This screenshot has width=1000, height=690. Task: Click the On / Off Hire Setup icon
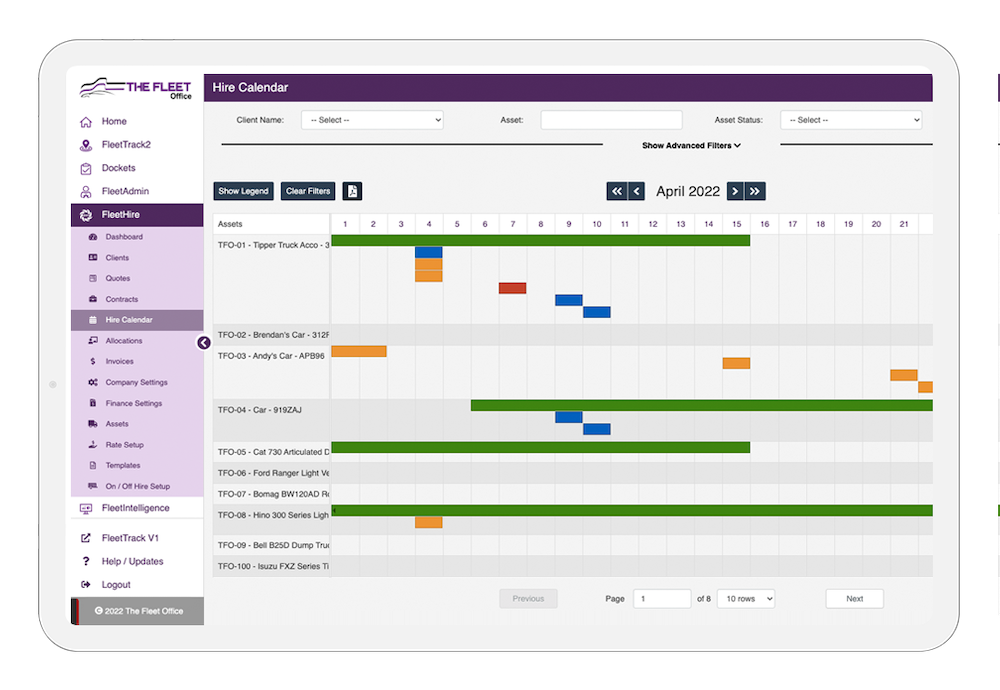pos(92,486)
